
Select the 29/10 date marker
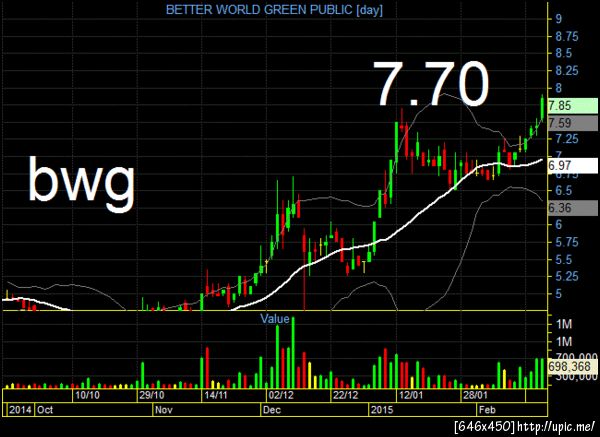point(152,395)
